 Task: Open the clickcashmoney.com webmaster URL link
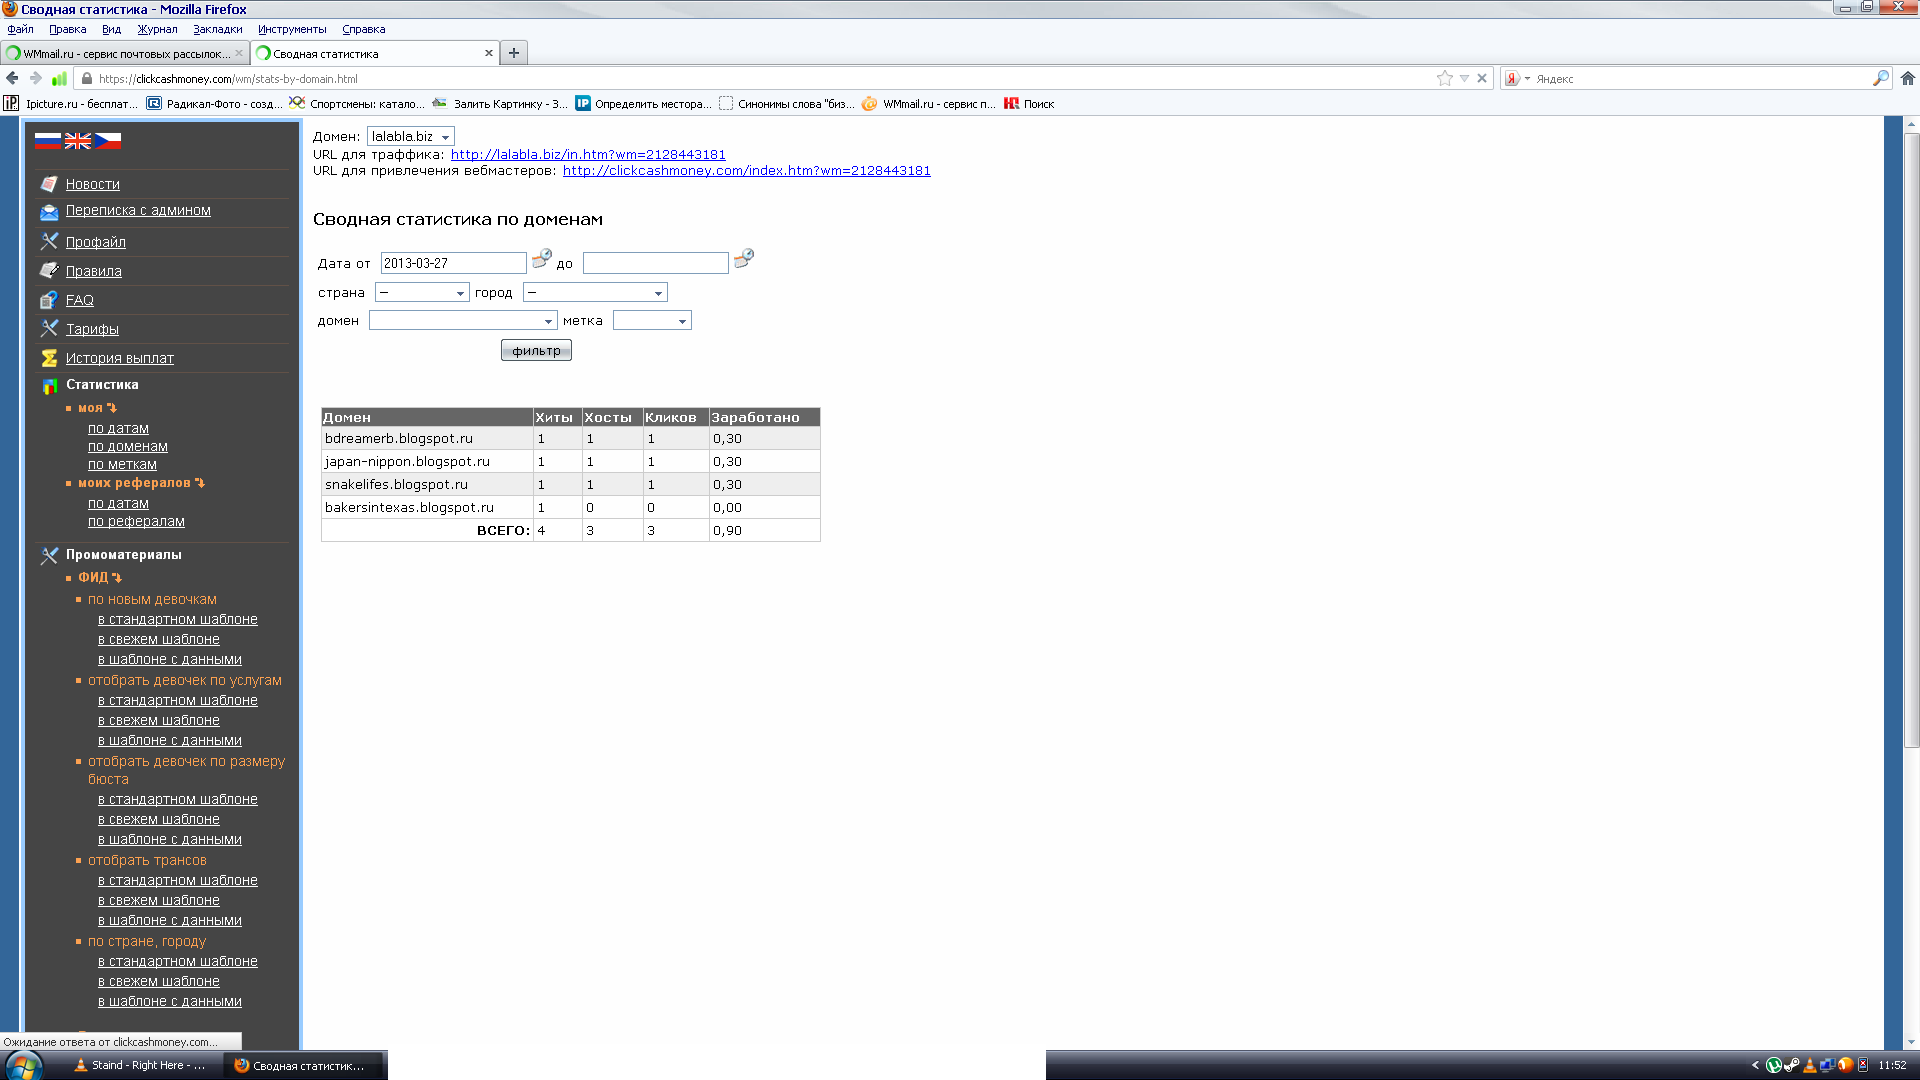pyautogui.click(x=746, y=170)
